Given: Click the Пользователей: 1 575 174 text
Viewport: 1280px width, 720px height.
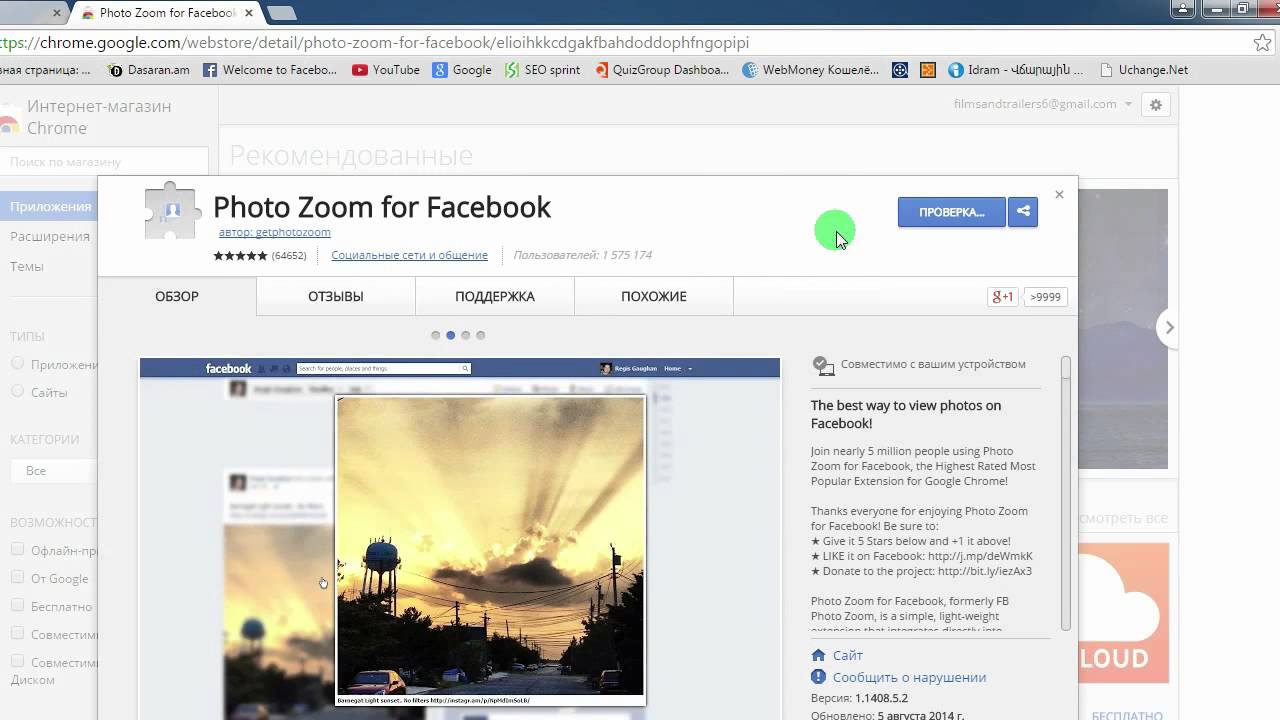Looking at the screenshot, I should (x=583, y=255).
